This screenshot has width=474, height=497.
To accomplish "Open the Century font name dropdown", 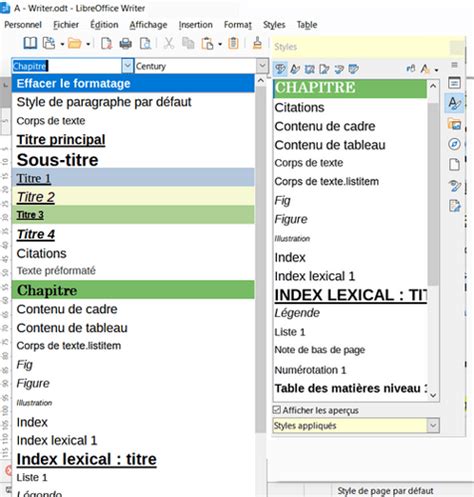I will click(262, 66).
